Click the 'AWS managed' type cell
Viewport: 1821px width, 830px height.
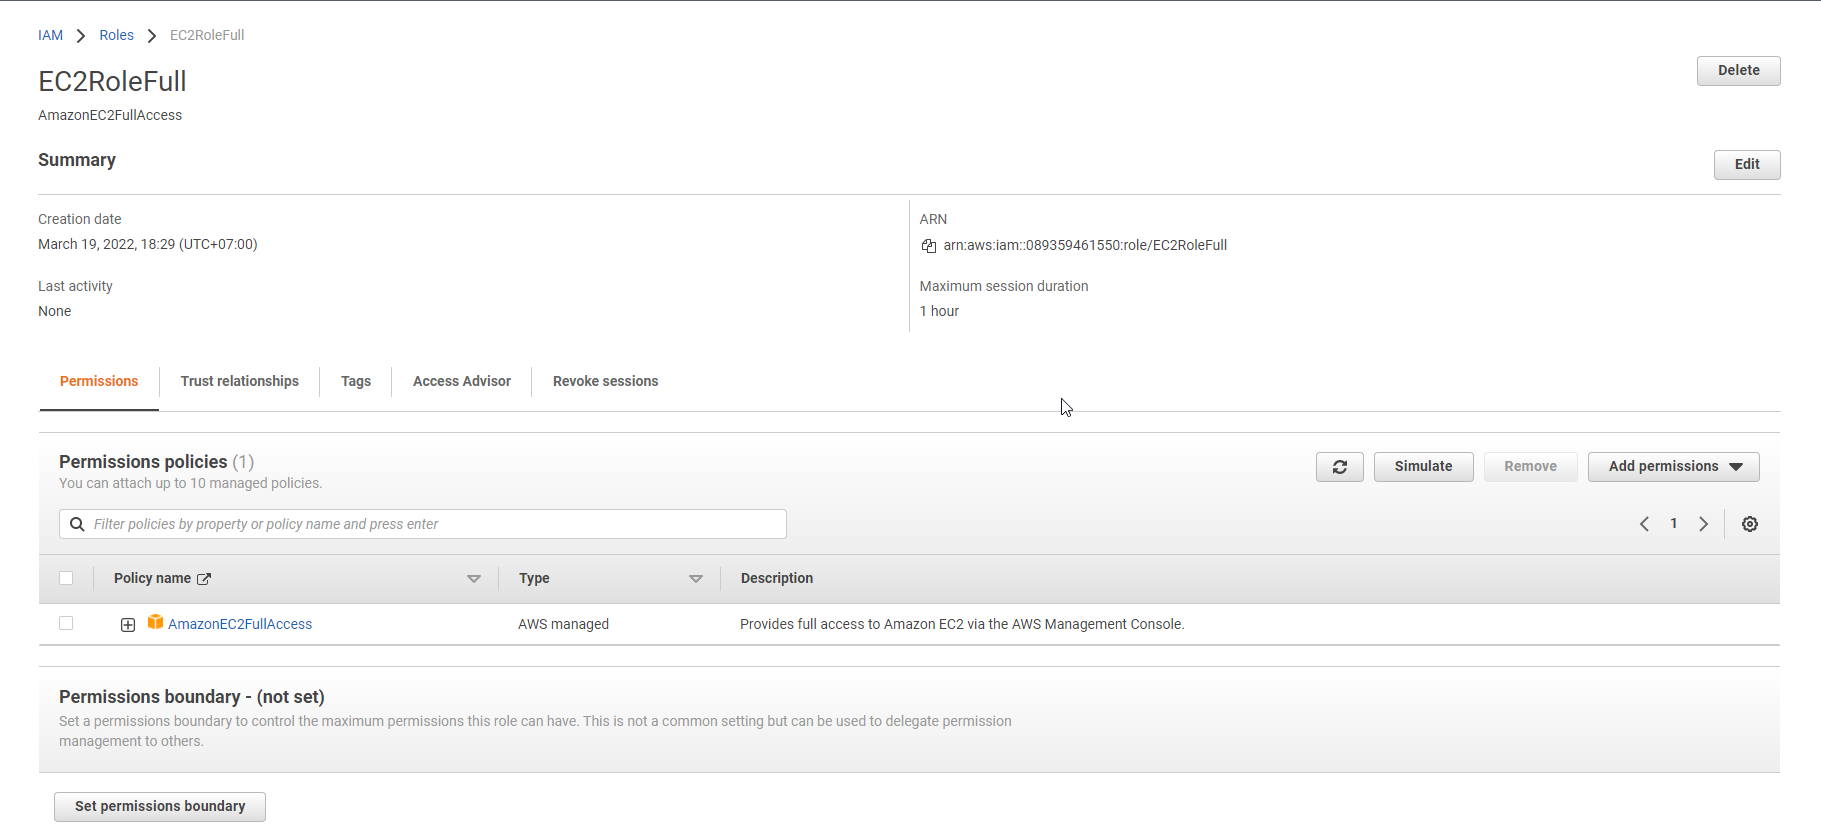click(x=563, y=624)
